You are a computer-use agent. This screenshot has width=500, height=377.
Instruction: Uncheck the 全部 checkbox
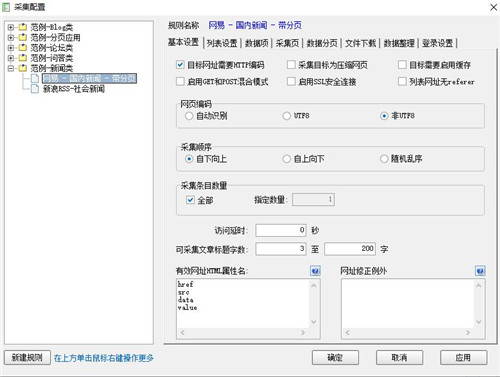tap(190, 200)
